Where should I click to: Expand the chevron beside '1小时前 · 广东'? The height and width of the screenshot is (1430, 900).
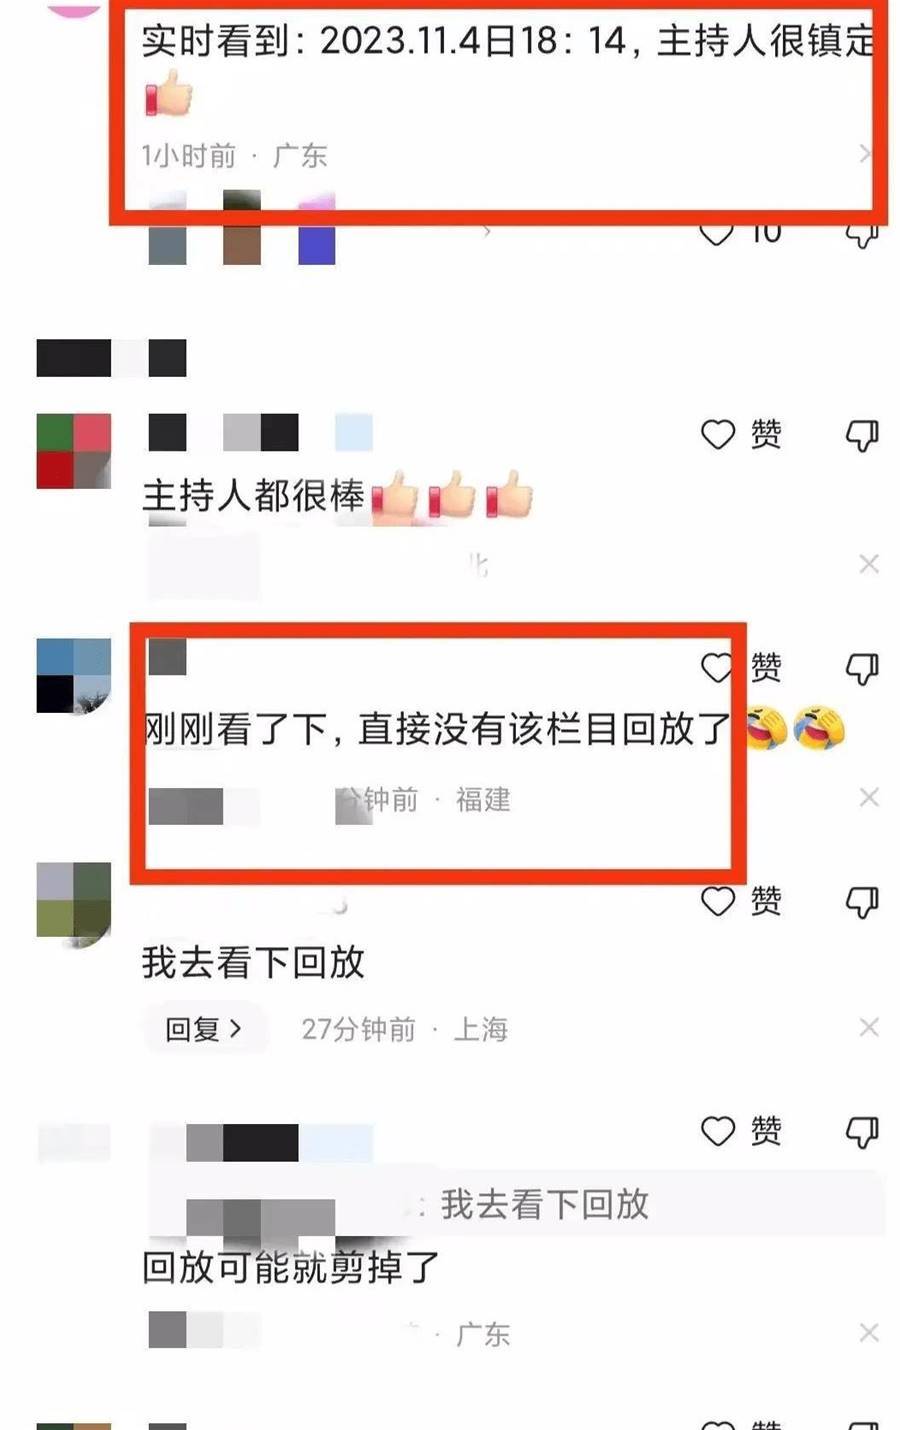865,154
